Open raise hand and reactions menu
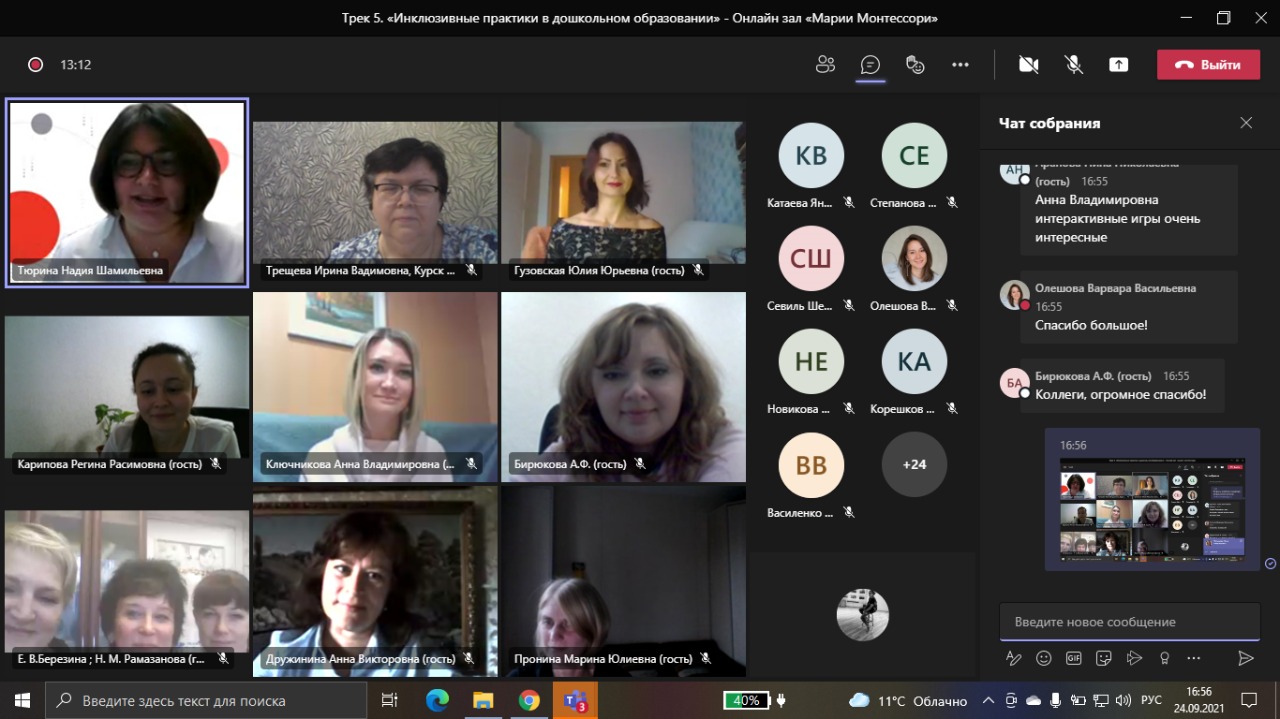 point(915,65)
